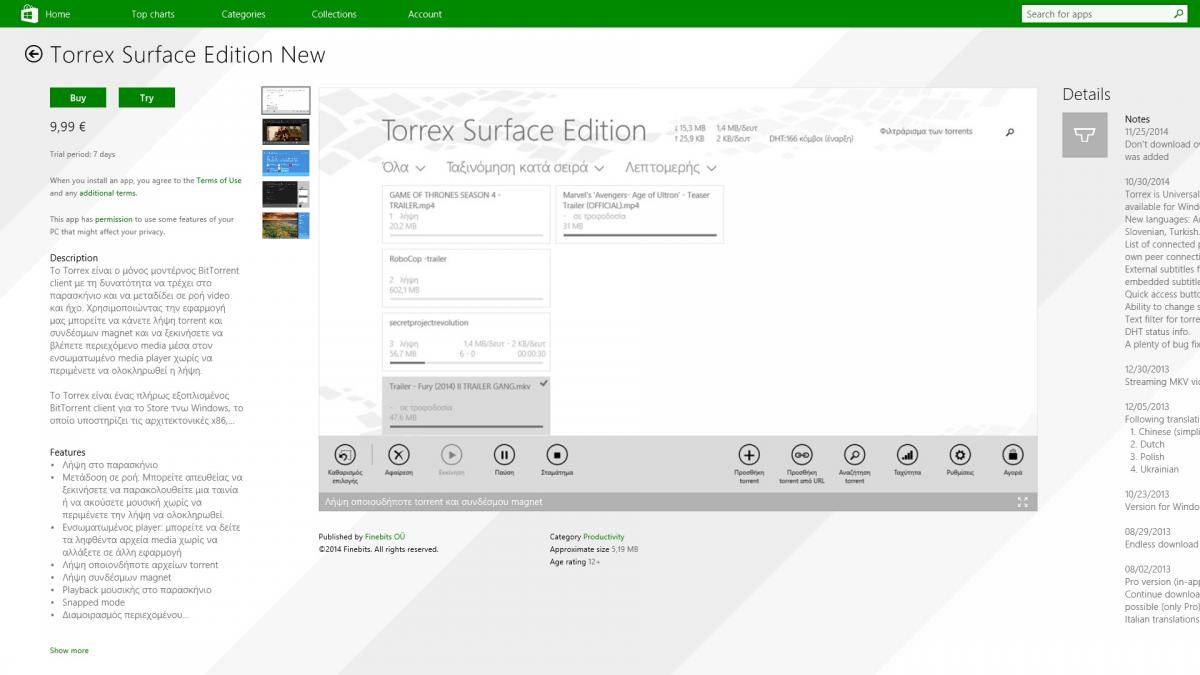Click the search torrent magnifier icon

854,454
